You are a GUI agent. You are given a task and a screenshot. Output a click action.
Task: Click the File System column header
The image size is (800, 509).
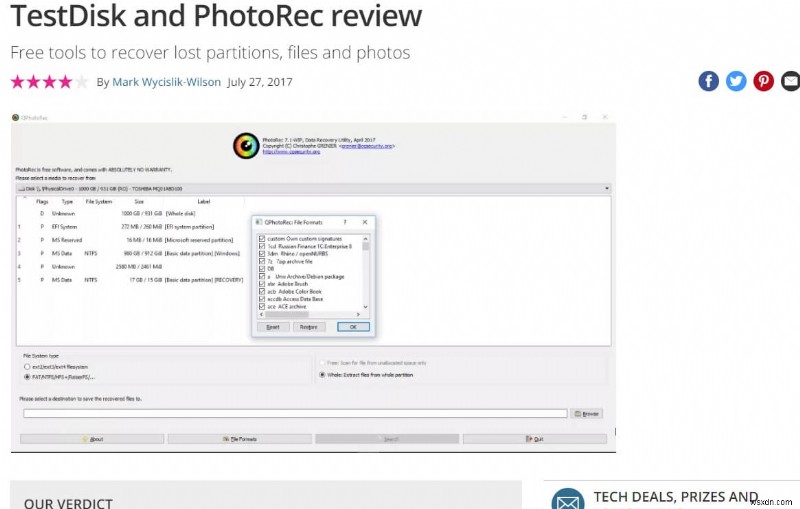[x=98, y=202]
